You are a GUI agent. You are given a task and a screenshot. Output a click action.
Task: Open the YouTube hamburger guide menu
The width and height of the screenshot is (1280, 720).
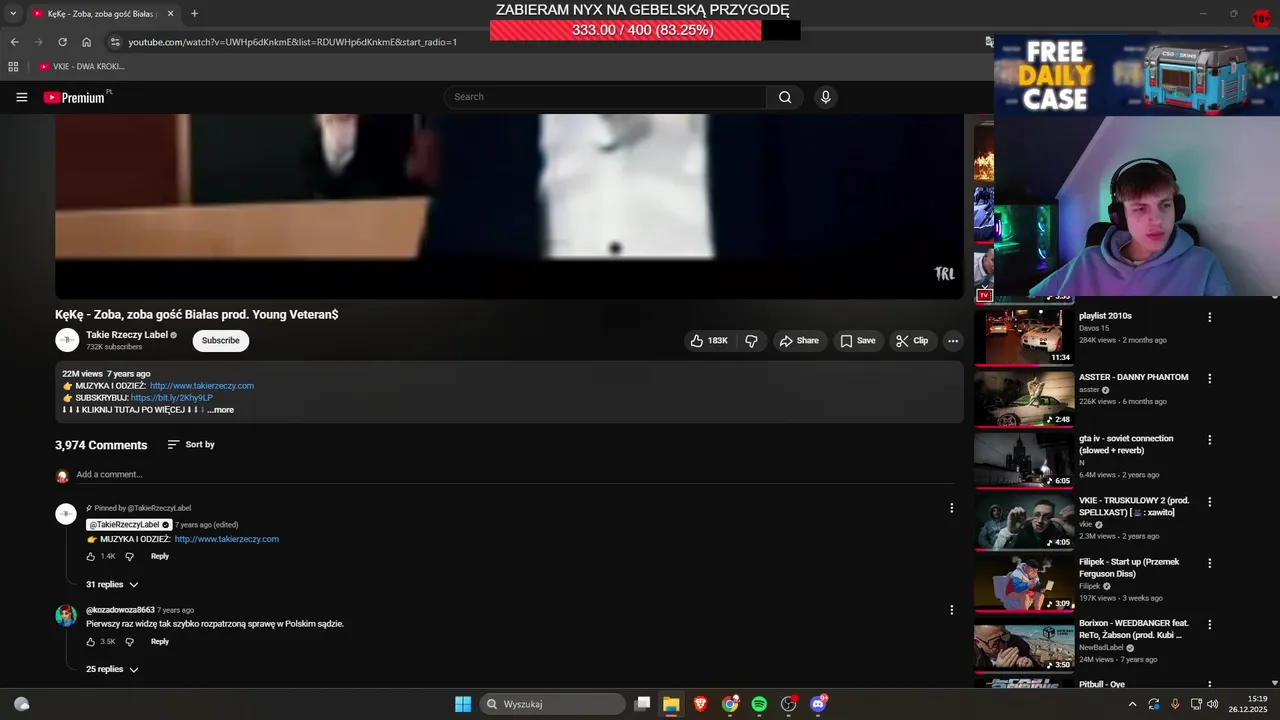coord(22,97)
